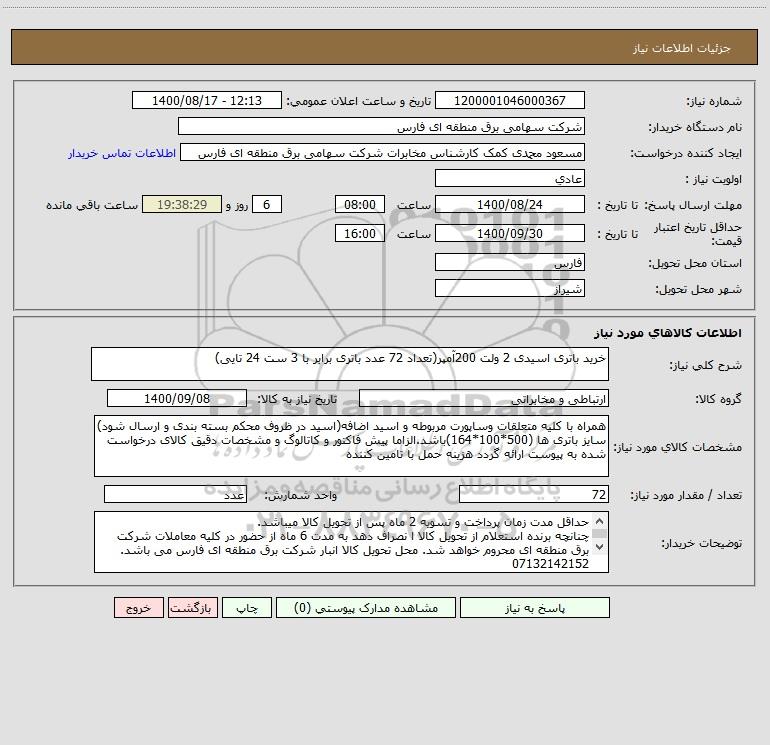
Task: Click quantity field showing 72
Action: 534,494
